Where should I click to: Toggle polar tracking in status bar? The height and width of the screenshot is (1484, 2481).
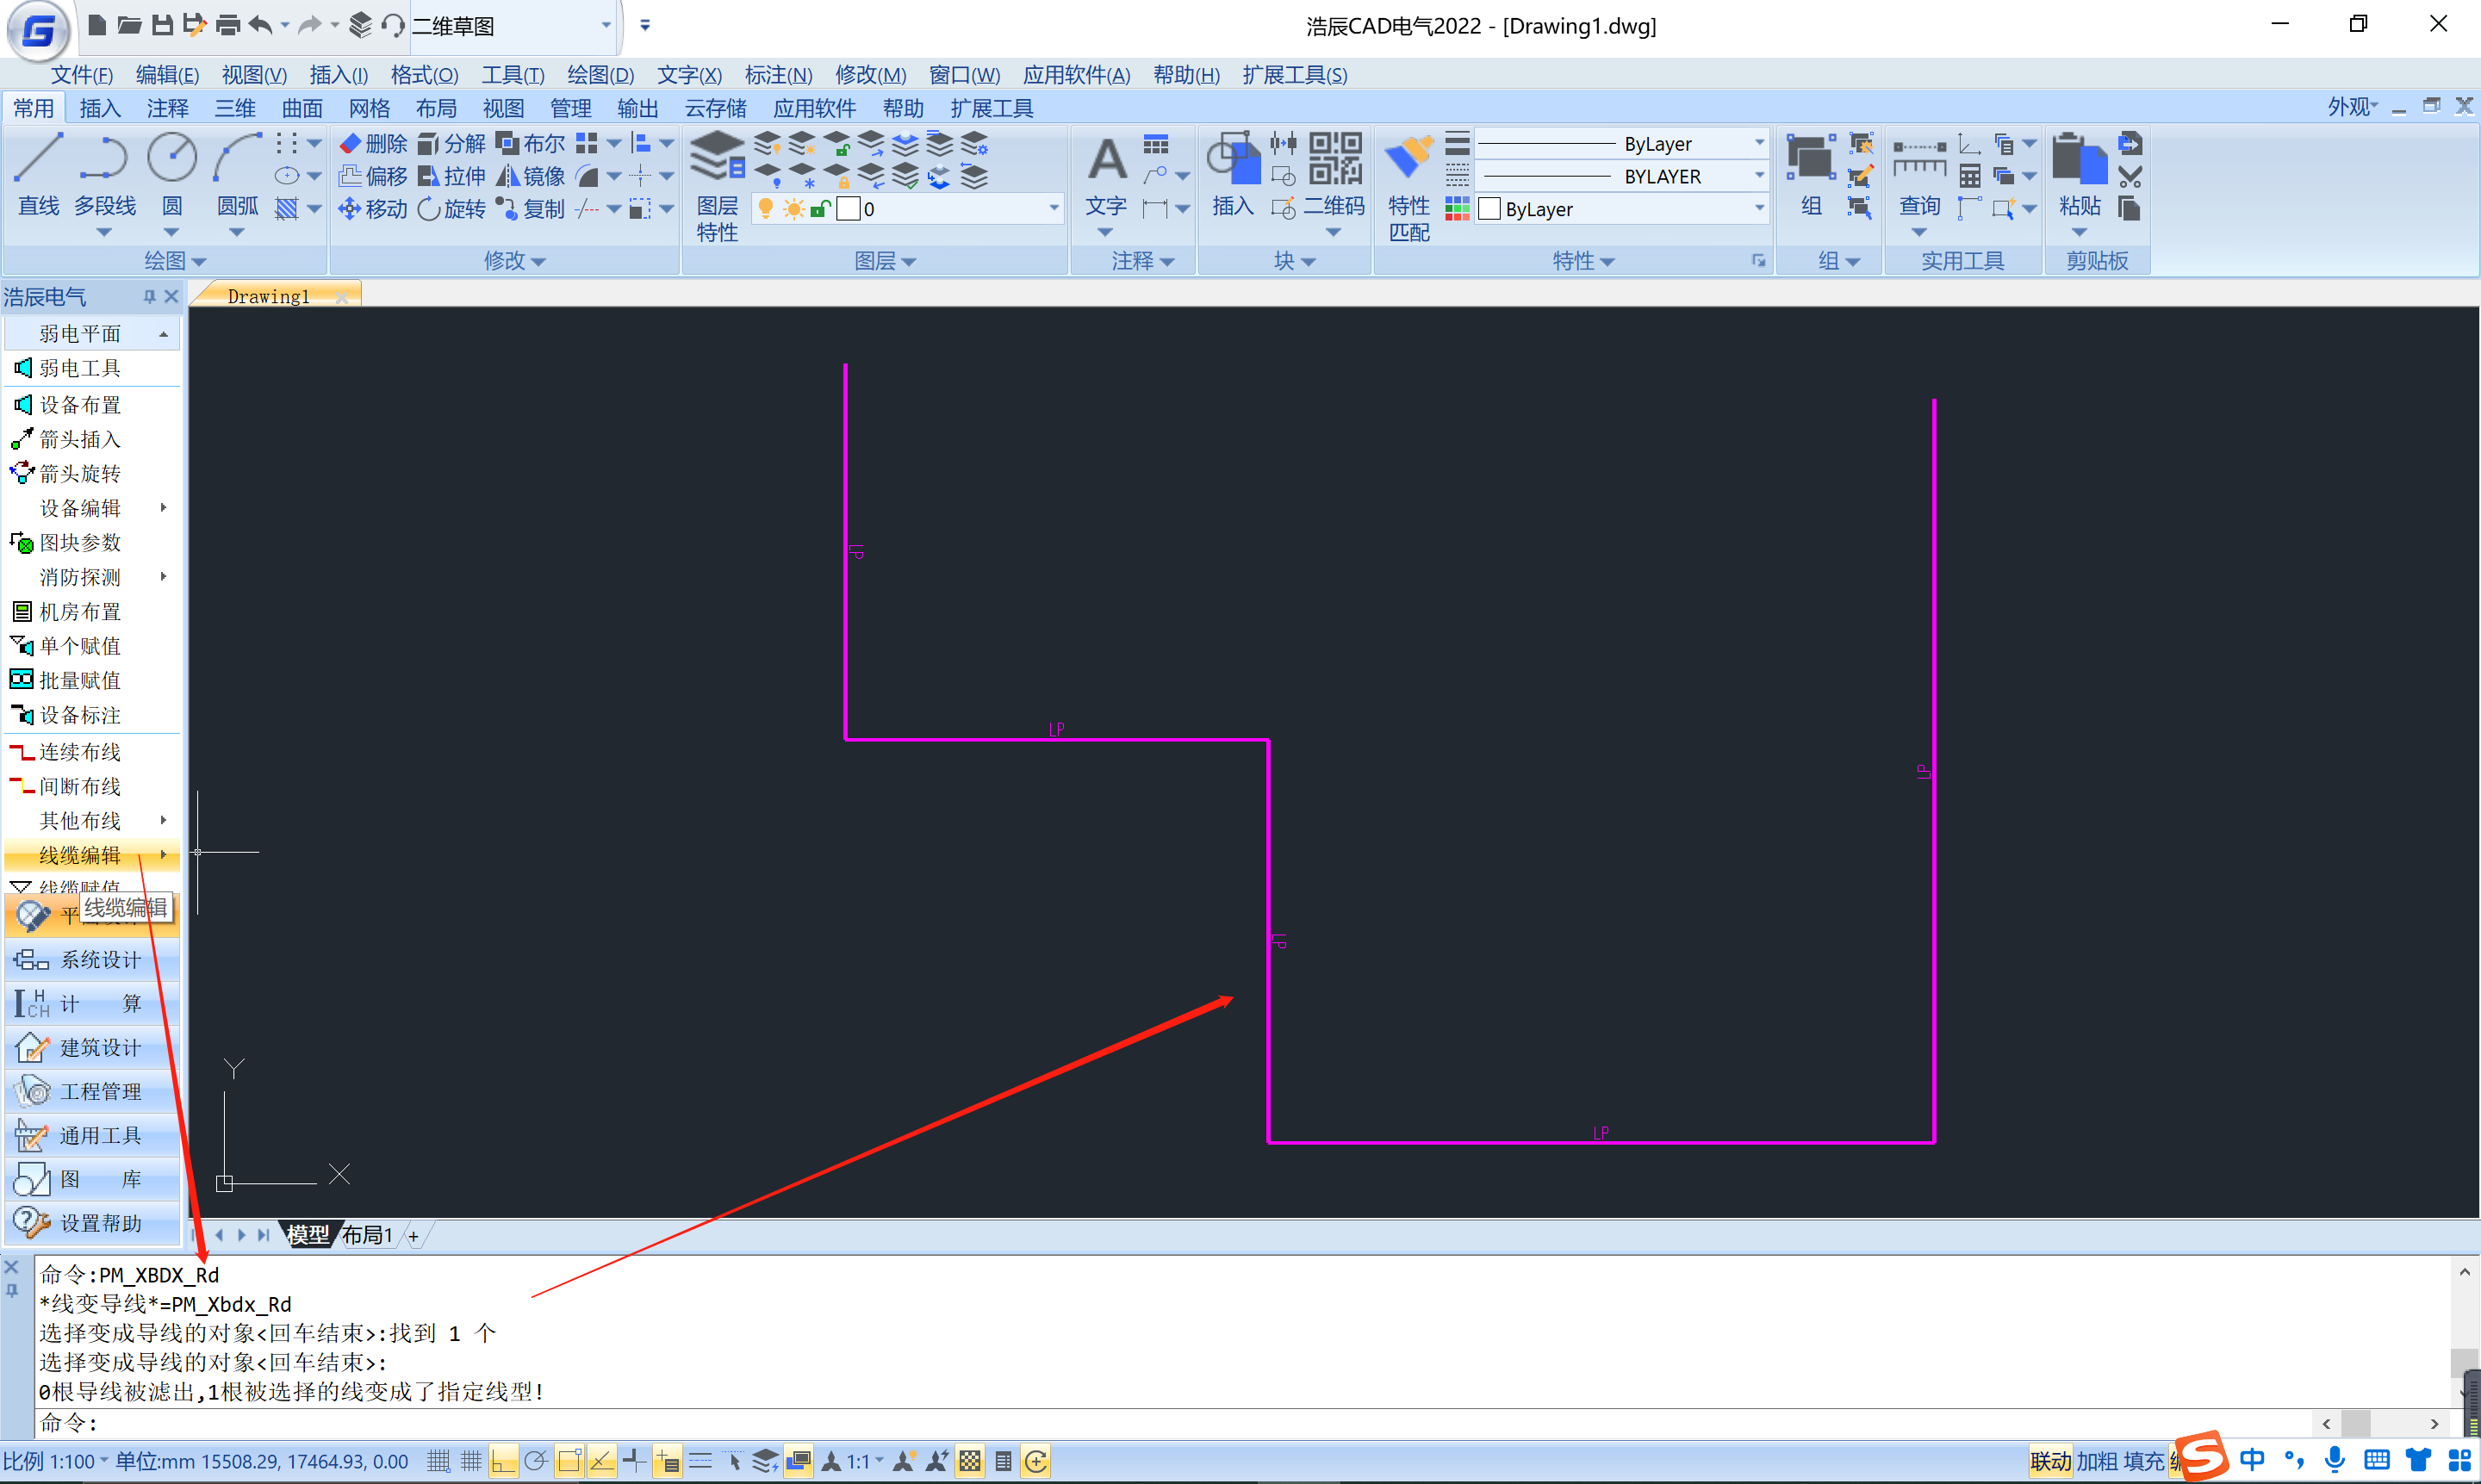pos(536,1462)
